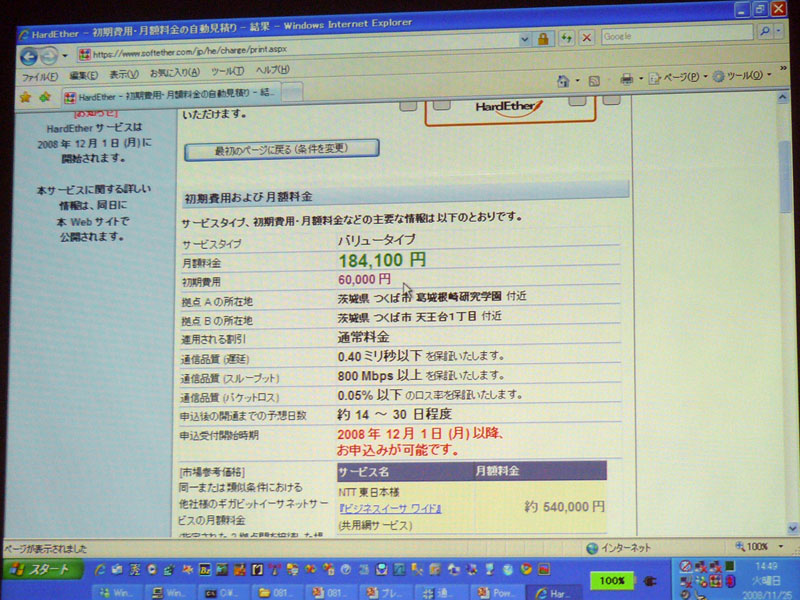Click the HardEther logo banner
Screen dimensions: 800x600
point(510,110)
